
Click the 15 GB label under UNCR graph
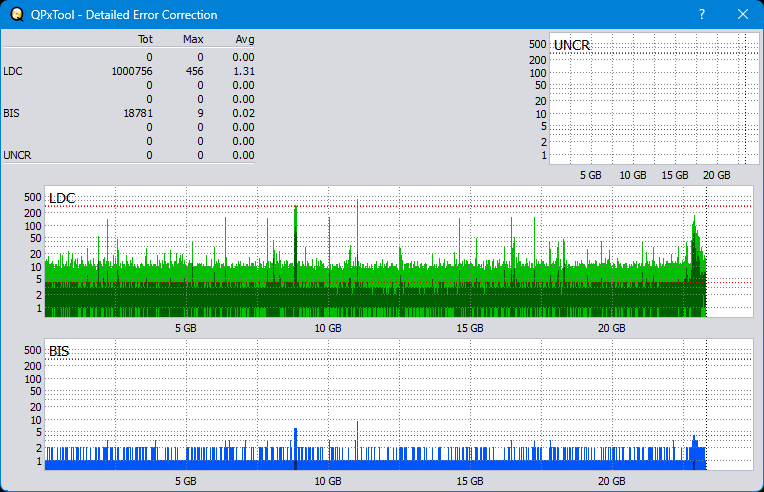point(675,175)
